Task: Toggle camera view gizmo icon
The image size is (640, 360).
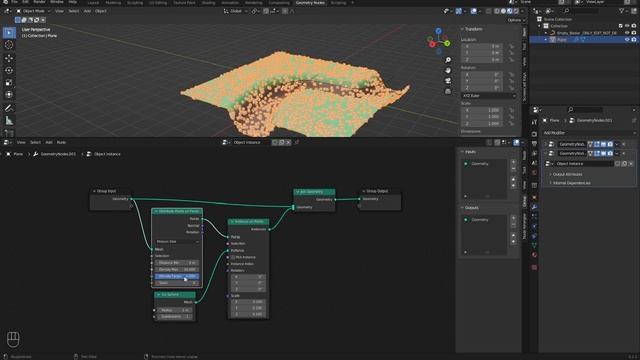Action: click(448, 81)
